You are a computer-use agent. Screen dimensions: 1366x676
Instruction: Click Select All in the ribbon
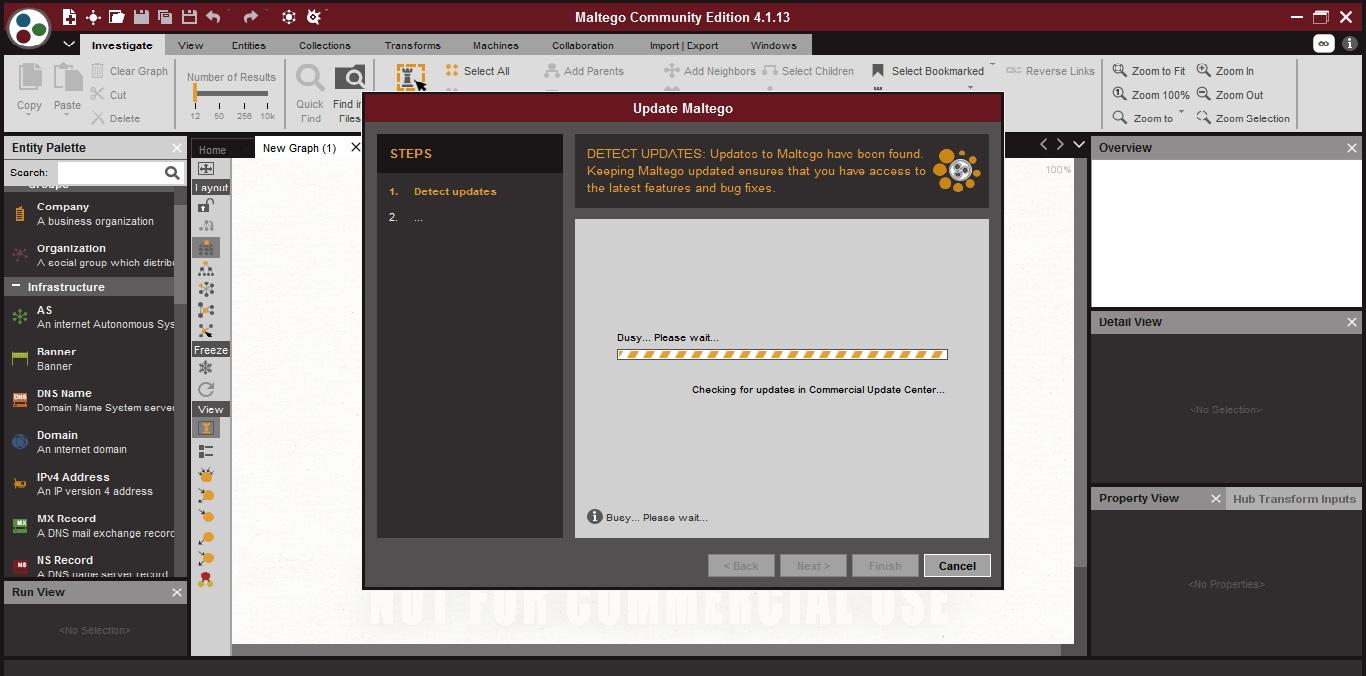[x=477, y=71]
